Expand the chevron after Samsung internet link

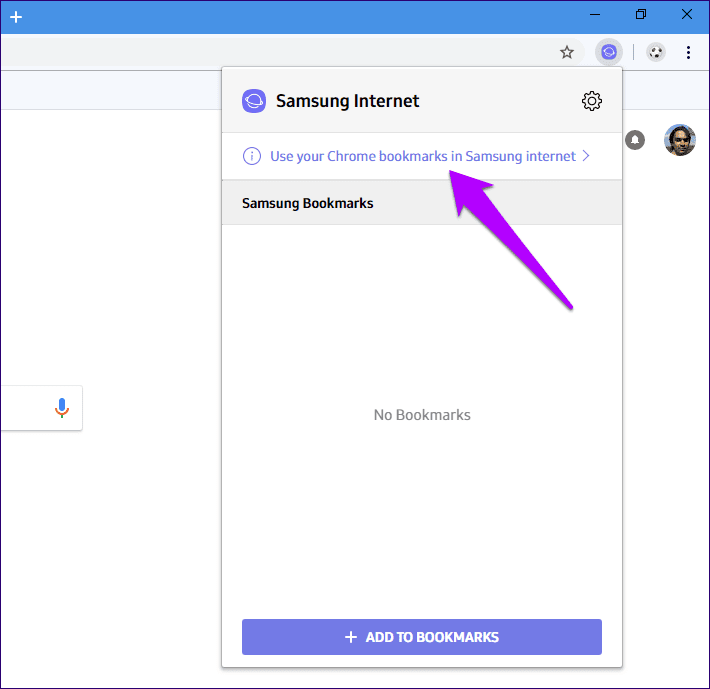(x=586, y=156)
